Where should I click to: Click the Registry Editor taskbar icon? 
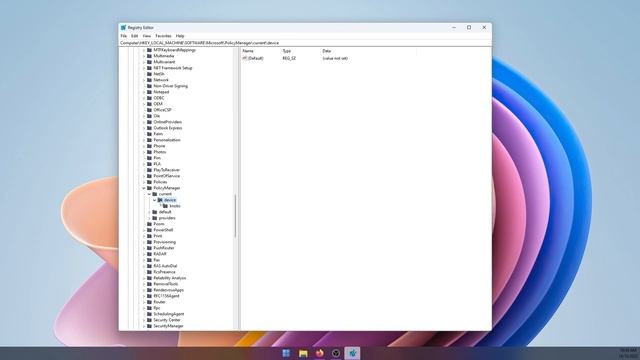tap(353, 353)
